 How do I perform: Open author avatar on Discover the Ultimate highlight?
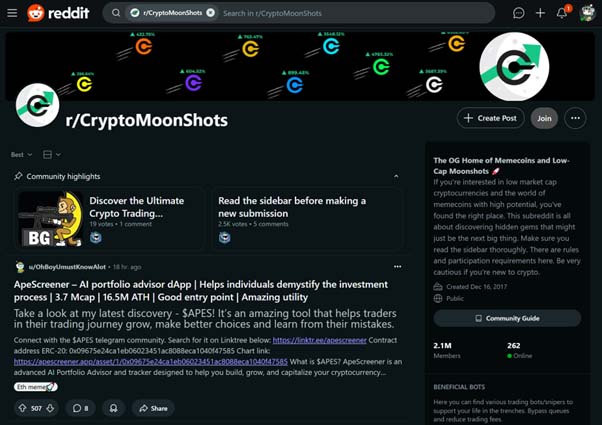tap(96, 238)
